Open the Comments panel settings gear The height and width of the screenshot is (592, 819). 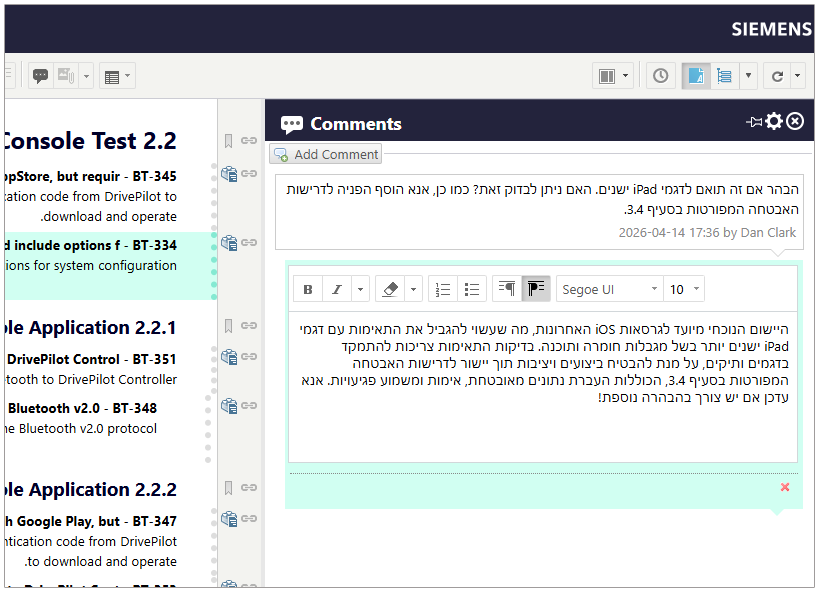[774, 121]
